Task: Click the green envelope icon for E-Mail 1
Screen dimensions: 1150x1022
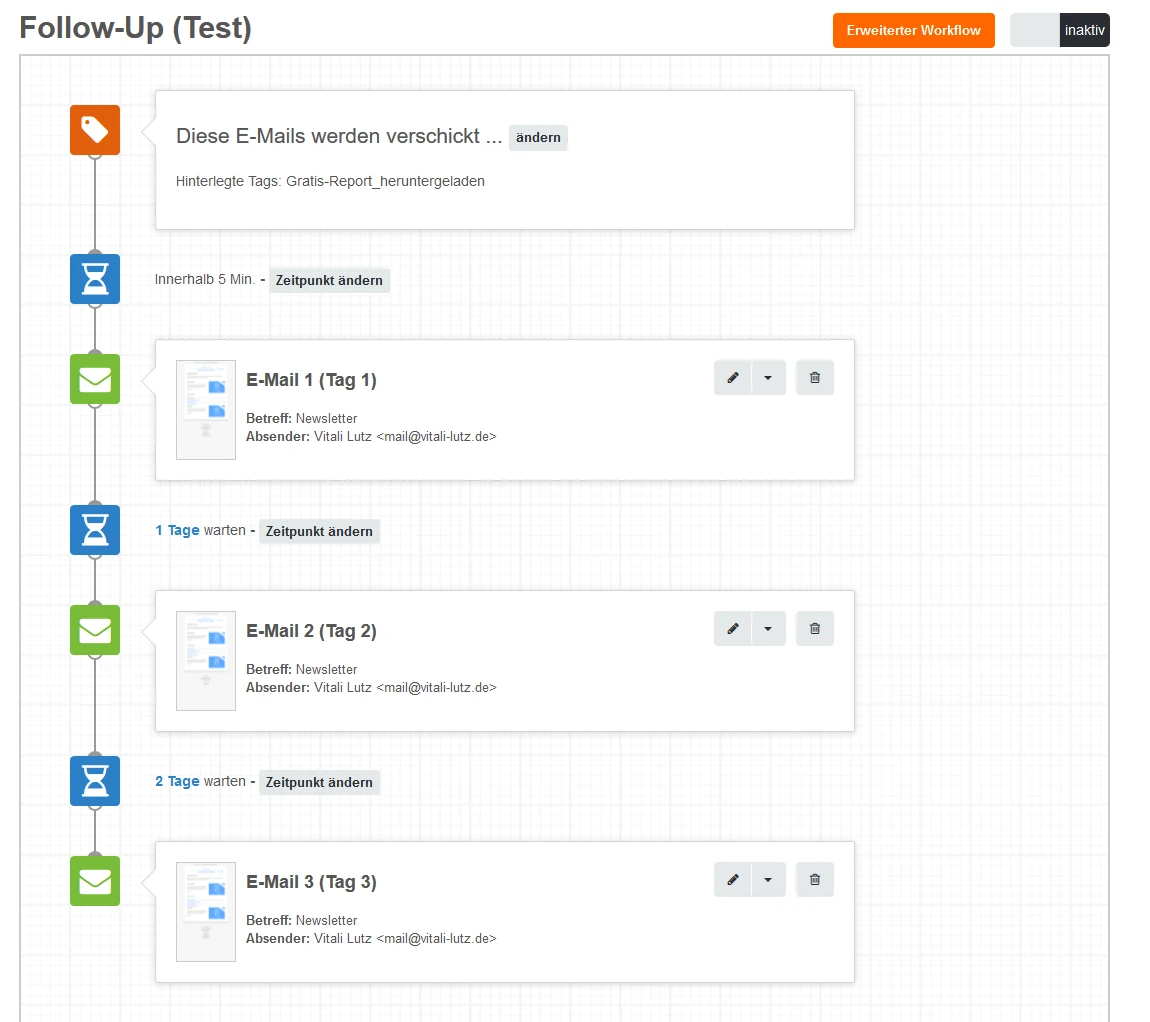Action: 95,379
